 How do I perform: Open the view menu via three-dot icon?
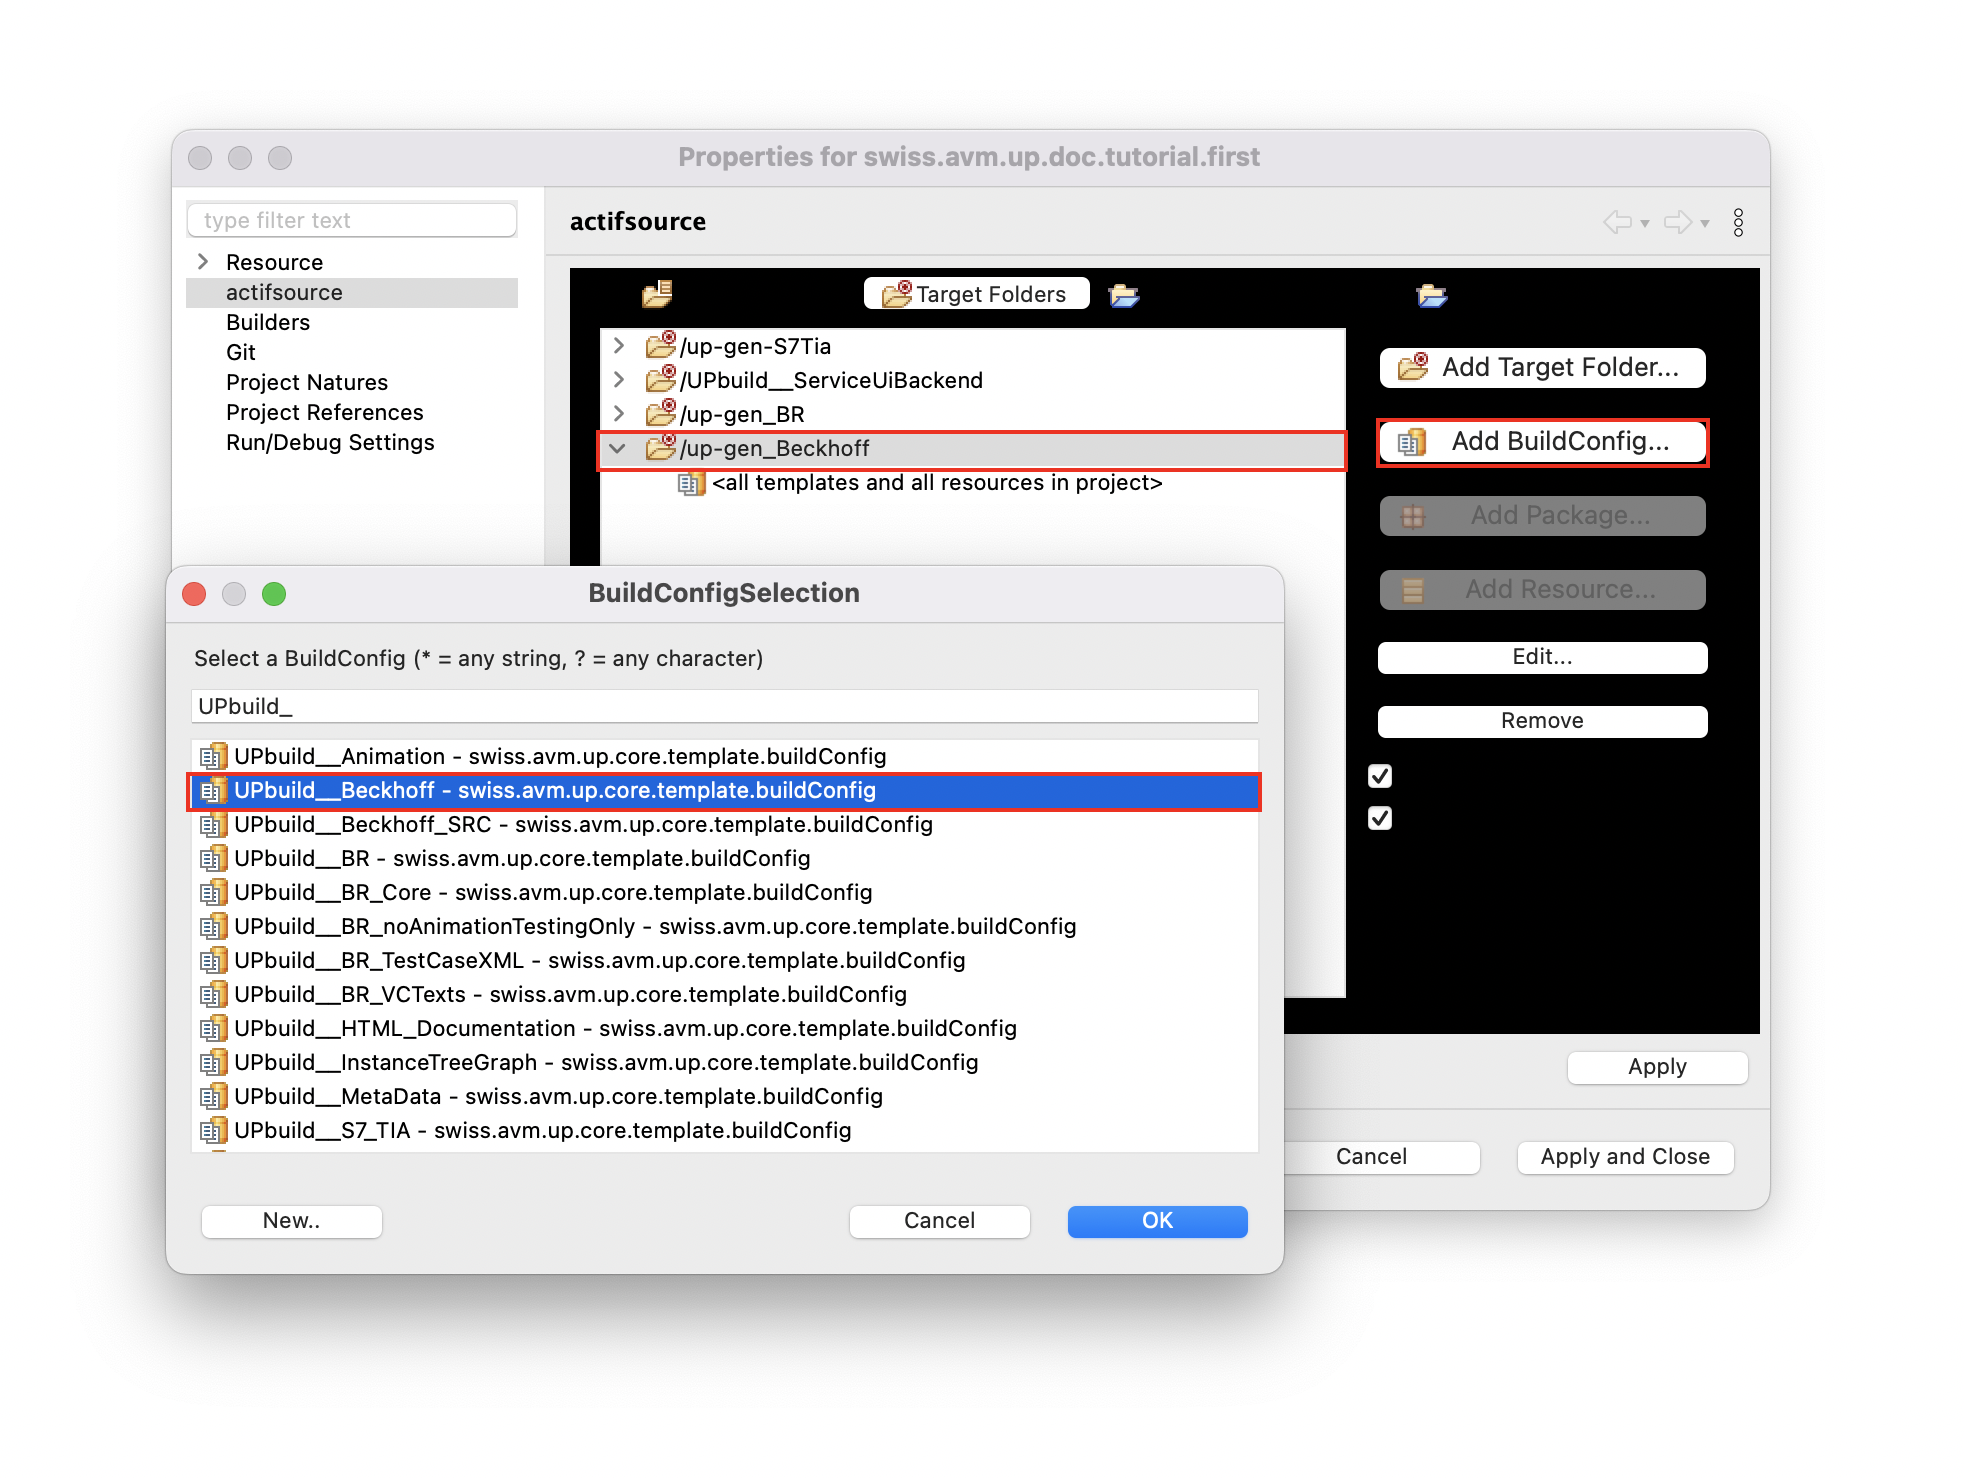1738,221
